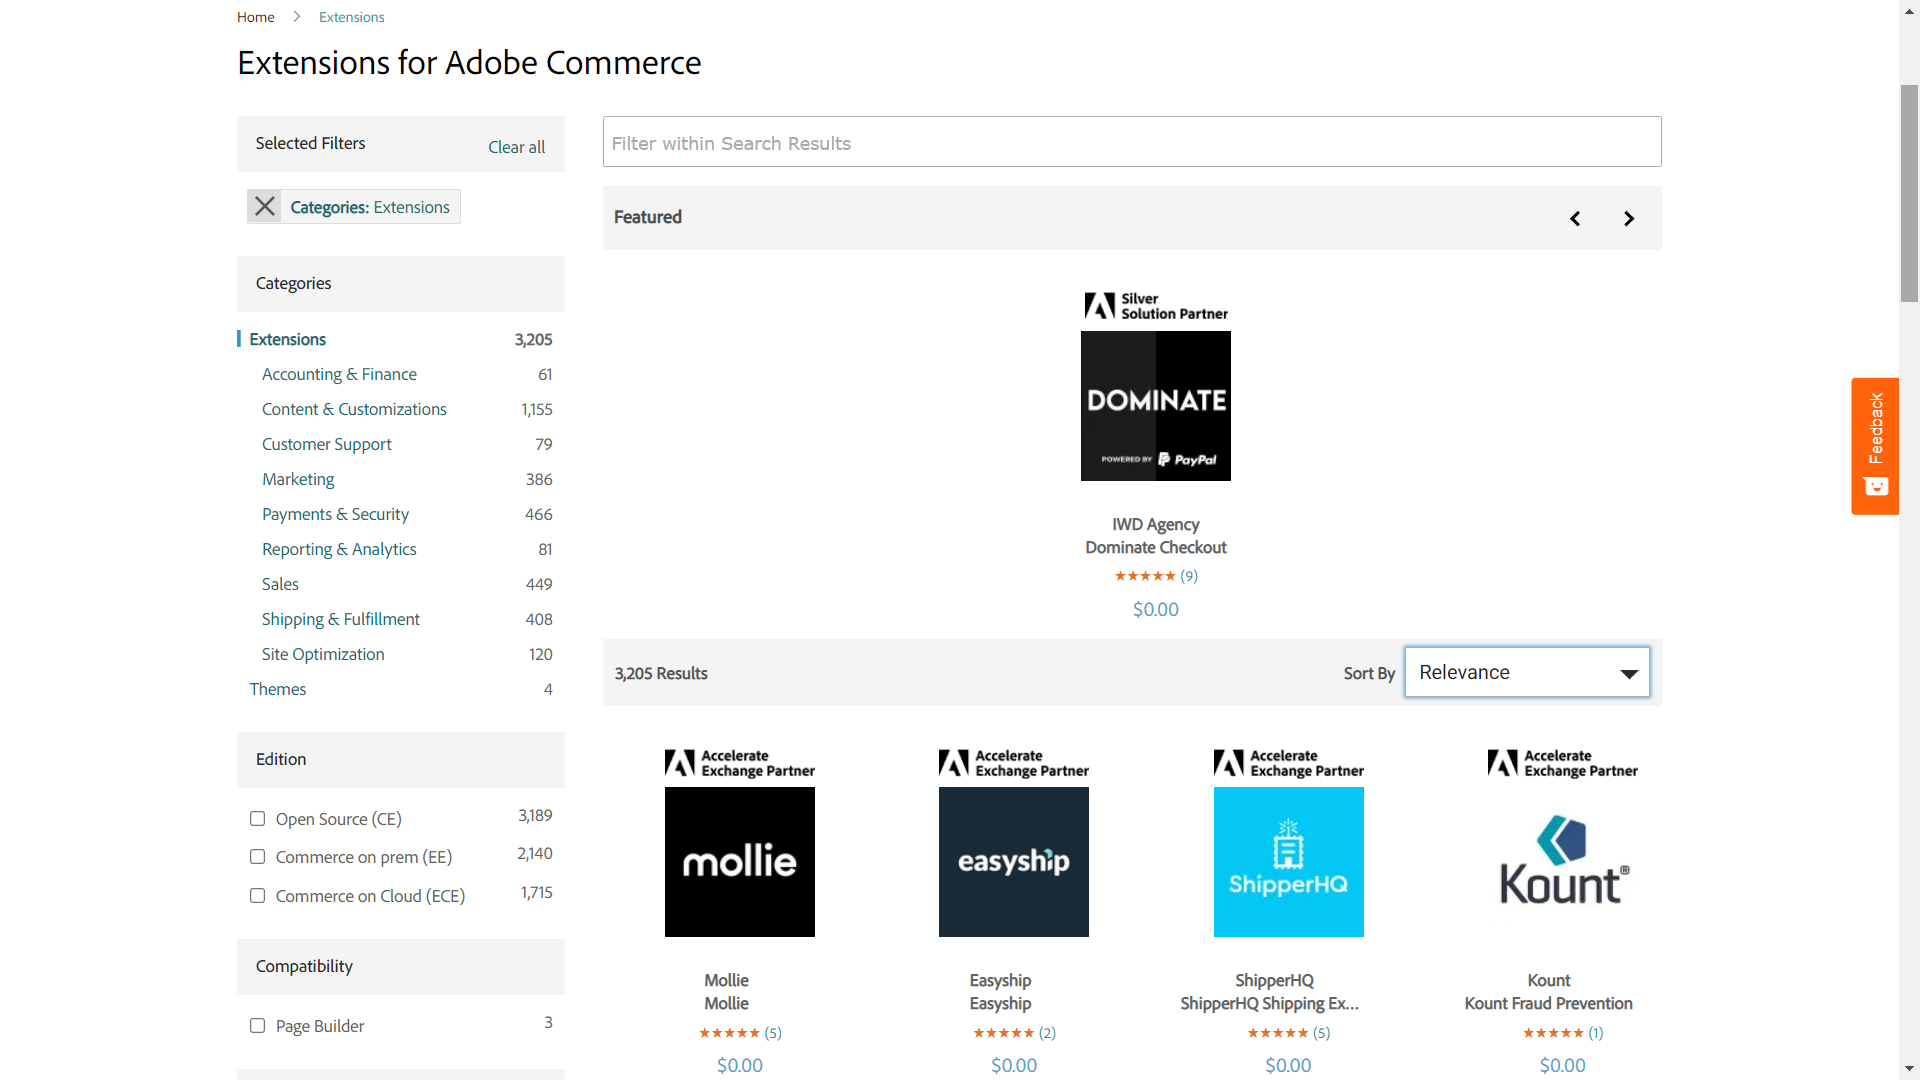Focus the Filter within Search Results field
Viewport: 1920px width, 1080px height.
(1132, 142)
